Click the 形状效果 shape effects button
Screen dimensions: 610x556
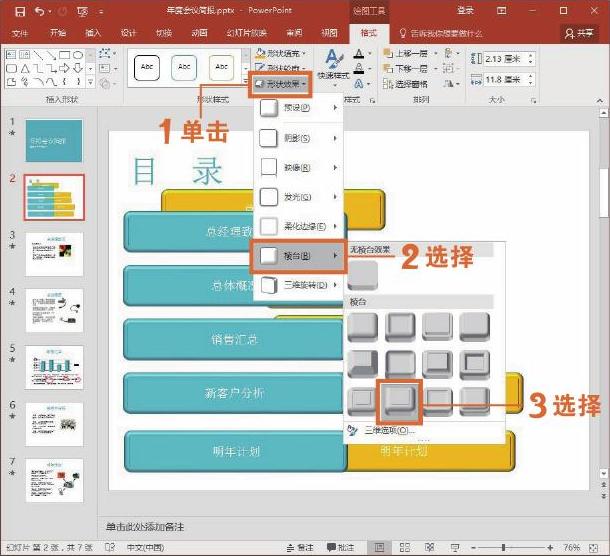pyautogui.click(x=280, y=84)
